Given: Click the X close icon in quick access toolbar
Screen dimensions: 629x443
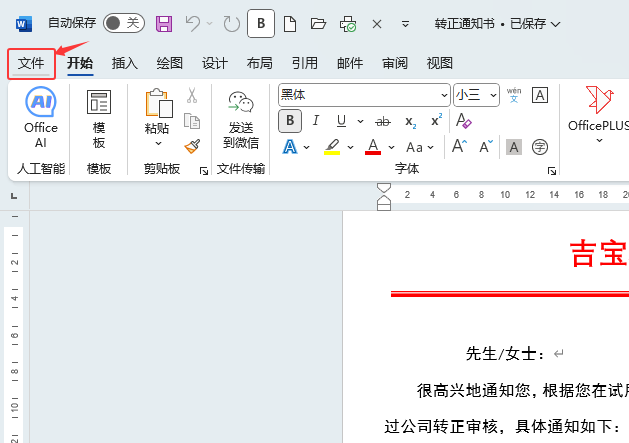Looking at the screenshot, I should 377,24.
